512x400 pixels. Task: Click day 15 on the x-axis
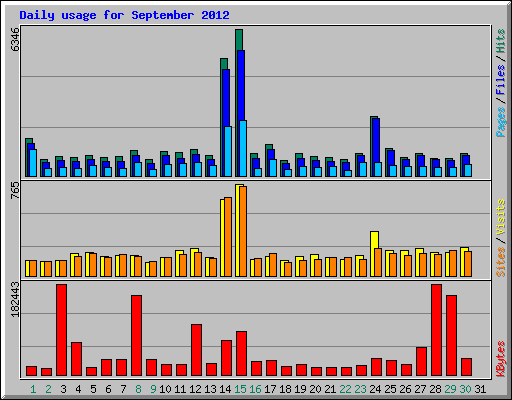240,389
